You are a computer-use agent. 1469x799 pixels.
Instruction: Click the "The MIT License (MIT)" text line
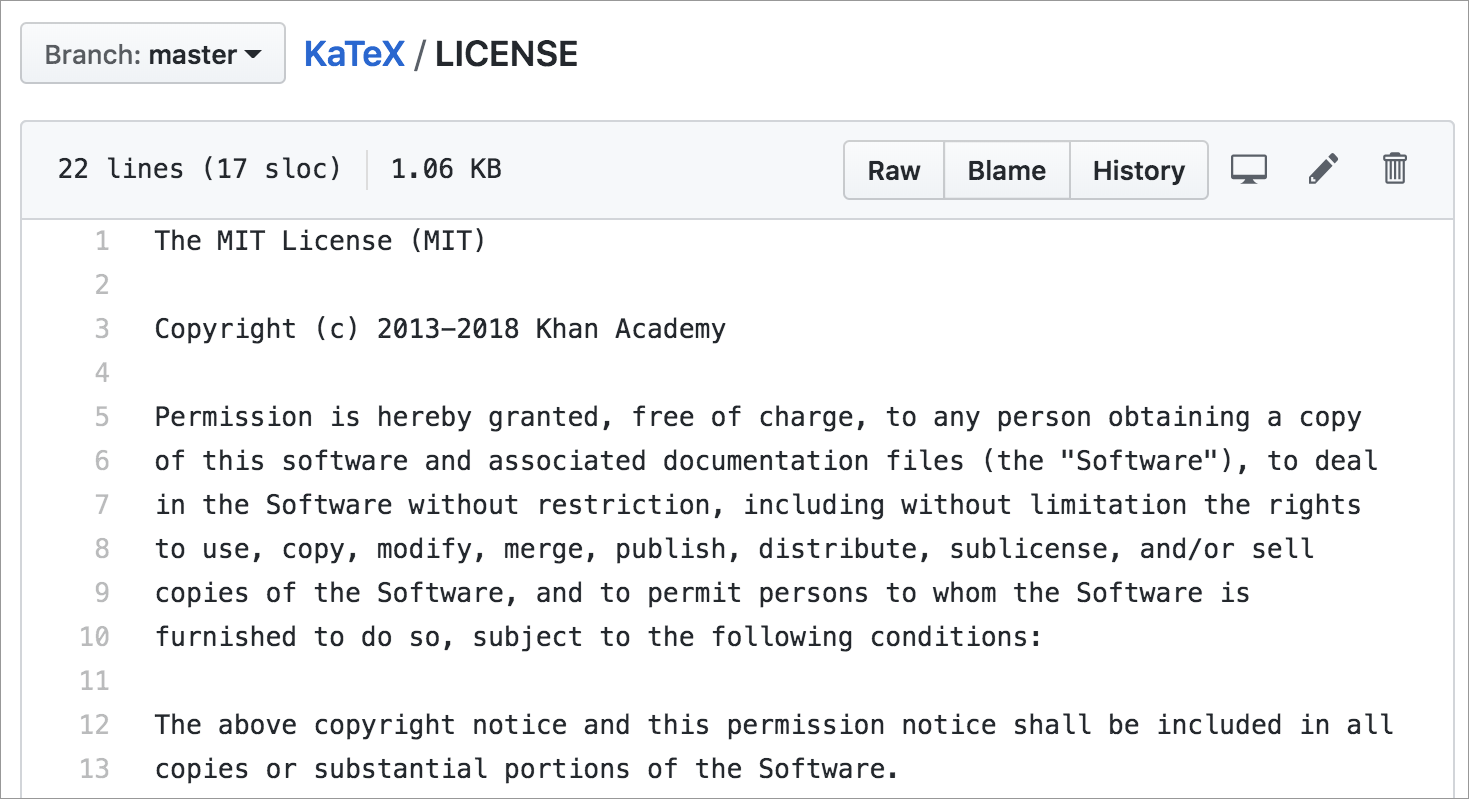(x=320, y=241)
